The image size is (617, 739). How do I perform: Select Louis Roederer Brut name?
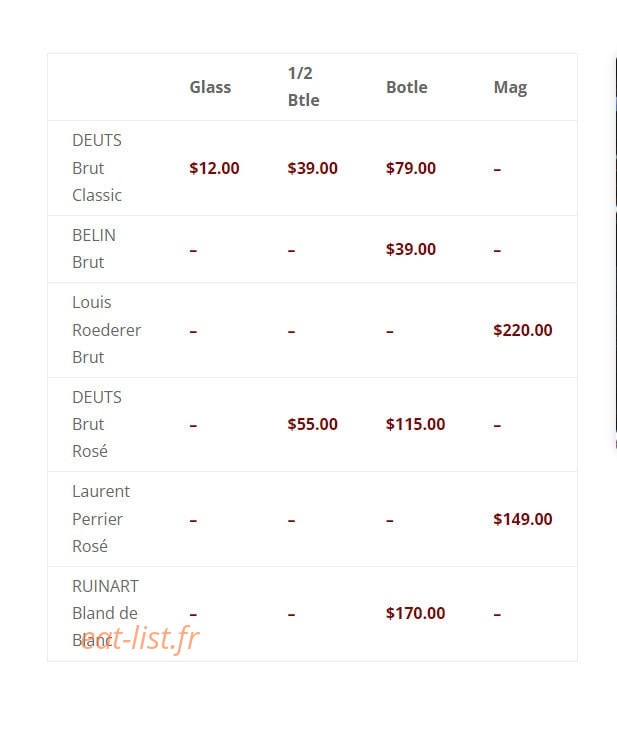click(x=107, y=330)
